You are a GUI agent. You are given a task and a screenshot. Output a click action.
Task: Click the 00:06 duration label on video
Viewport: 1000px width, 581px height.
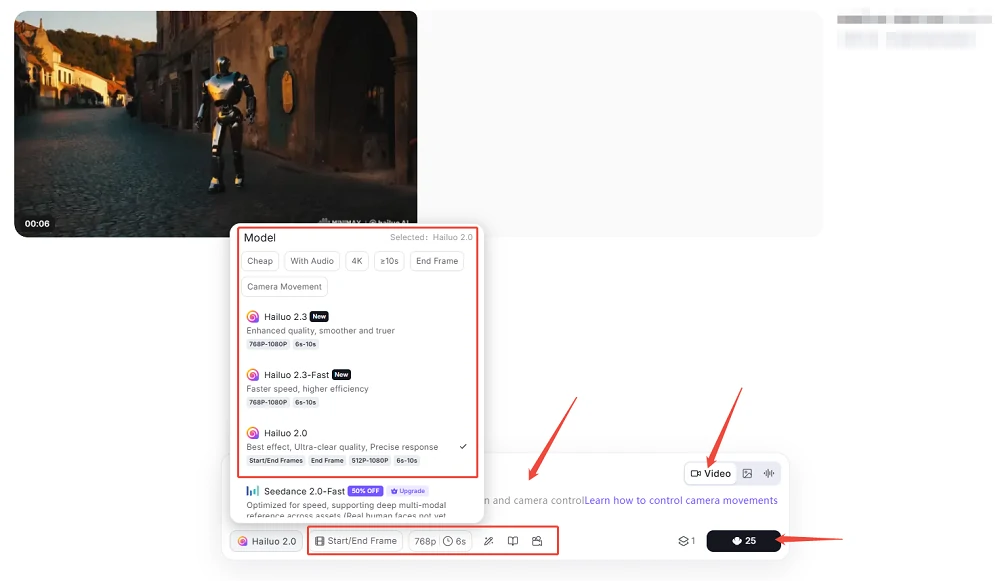click(37, 223)
